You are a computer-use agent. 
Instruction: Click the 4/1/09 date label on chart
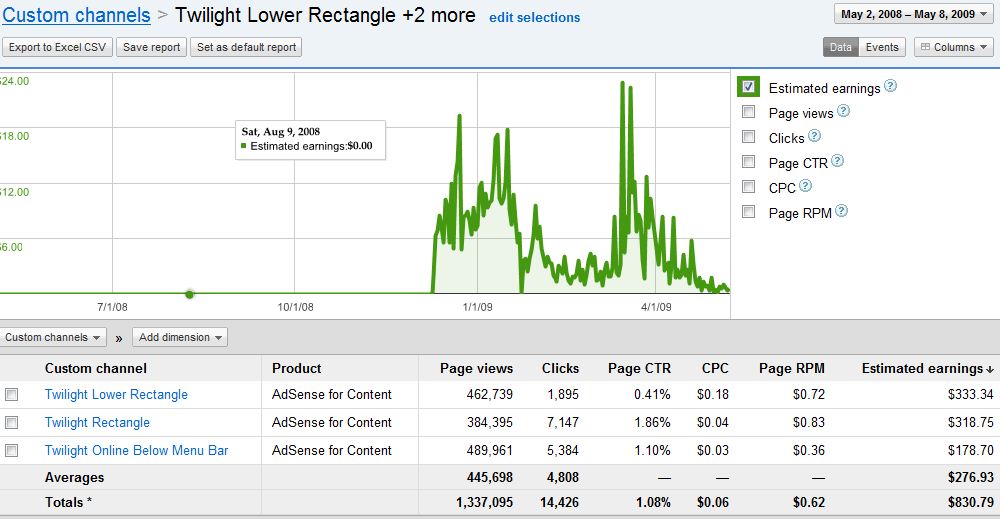[656, 307]
